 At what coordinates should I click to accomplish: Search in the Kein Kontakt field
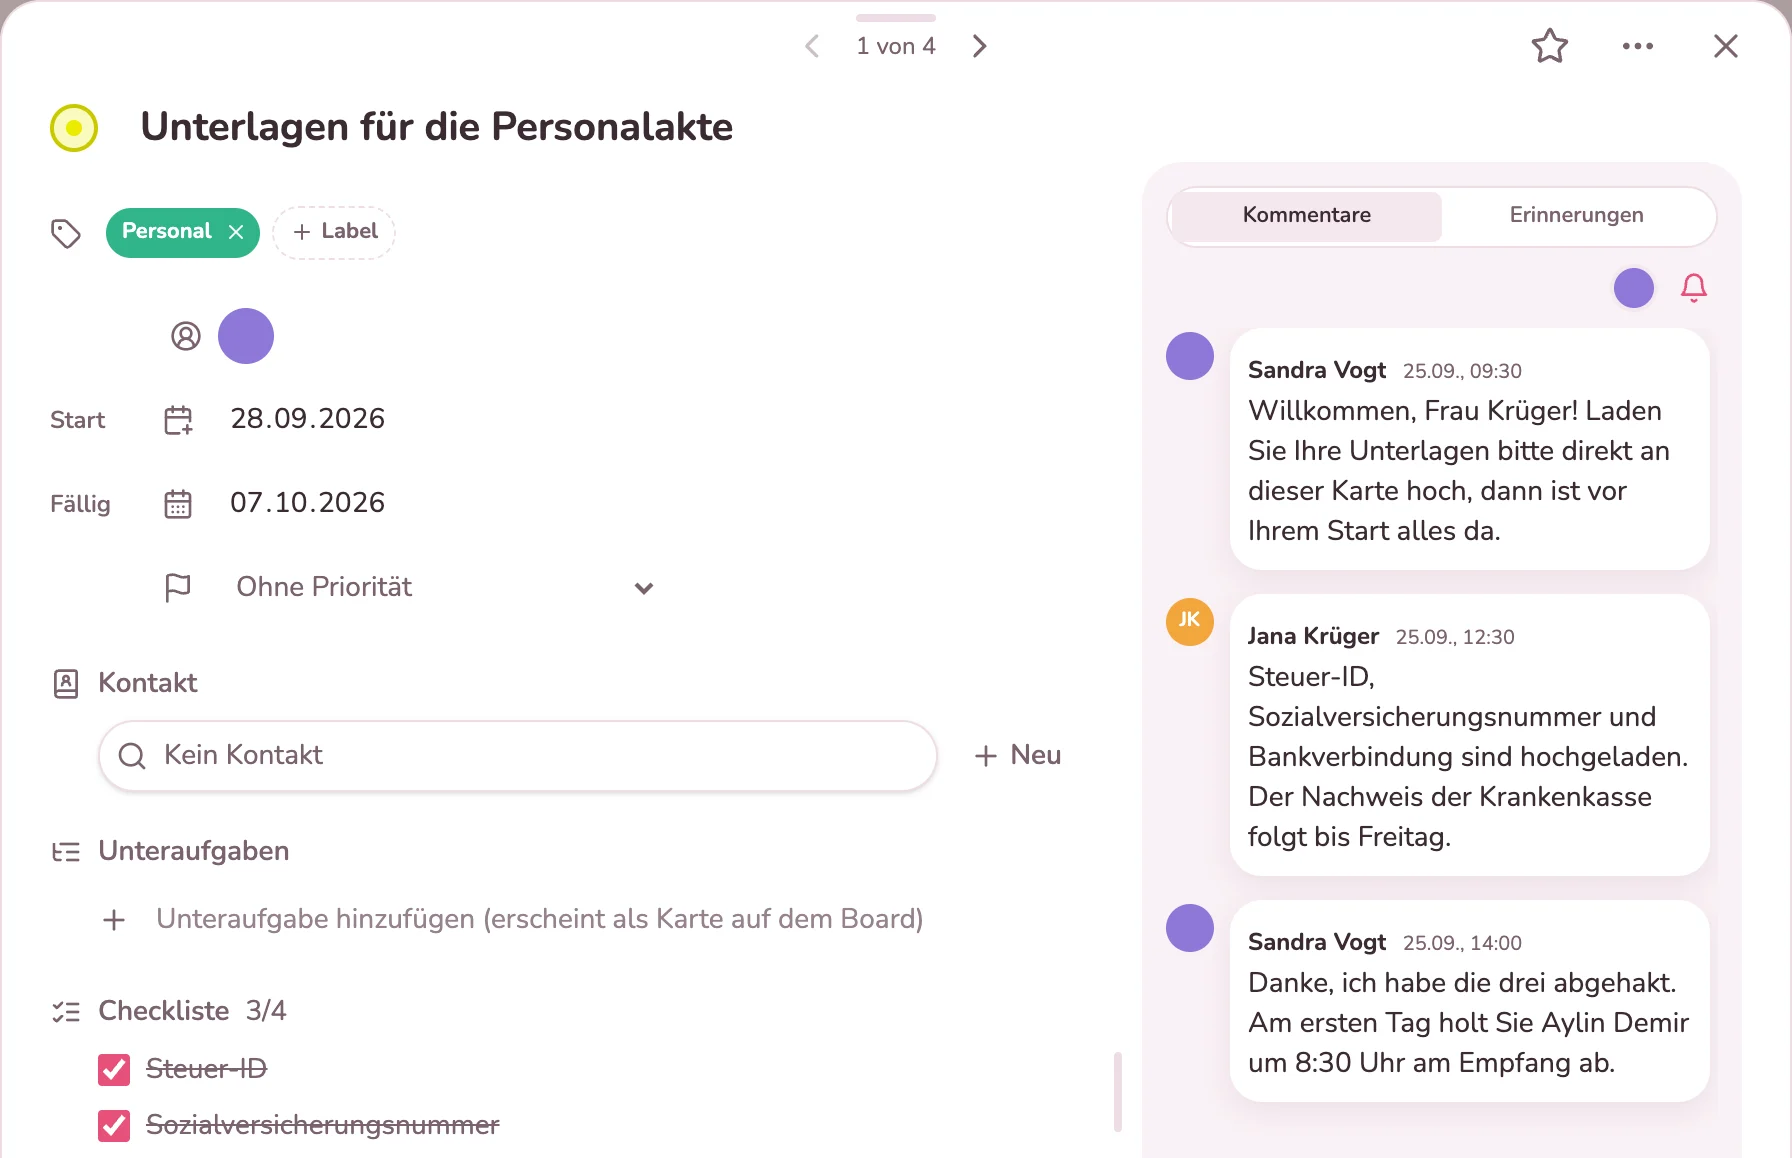pyautogui.click(x=518, y=756)
